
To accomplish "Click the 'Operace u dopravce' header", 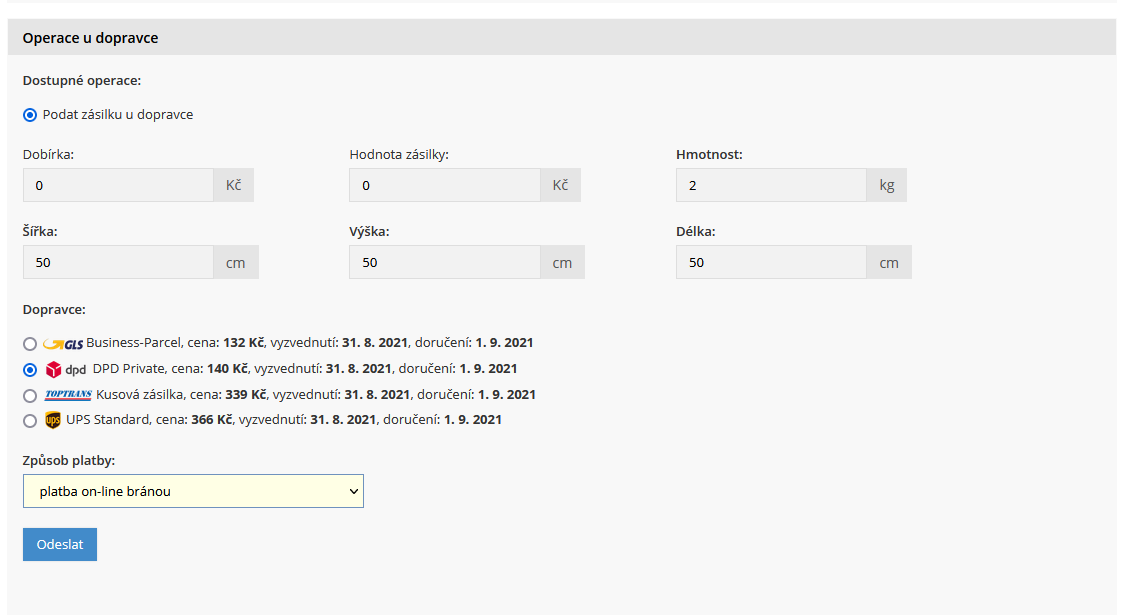I will point(91,38).
